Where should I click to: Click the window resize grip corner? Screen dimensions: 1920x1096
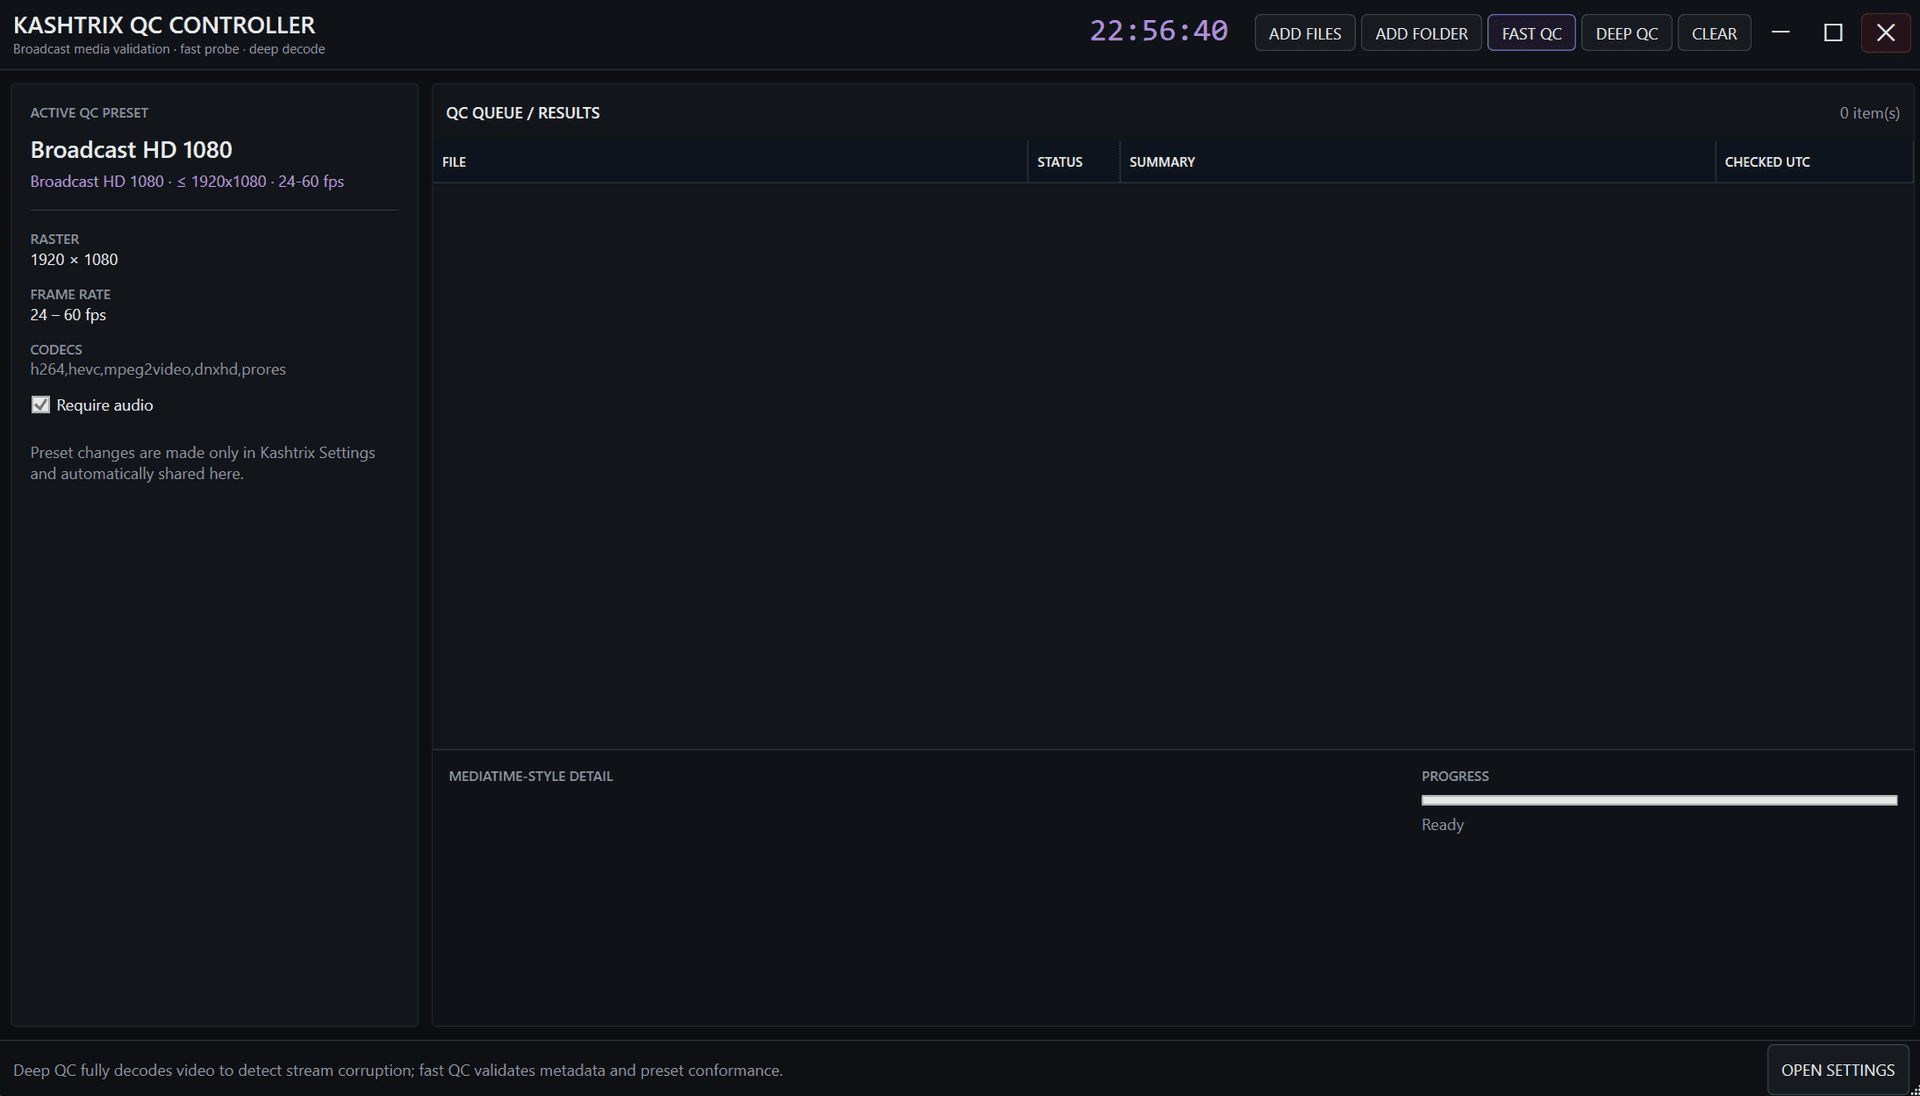[x=1913, y=1089]
